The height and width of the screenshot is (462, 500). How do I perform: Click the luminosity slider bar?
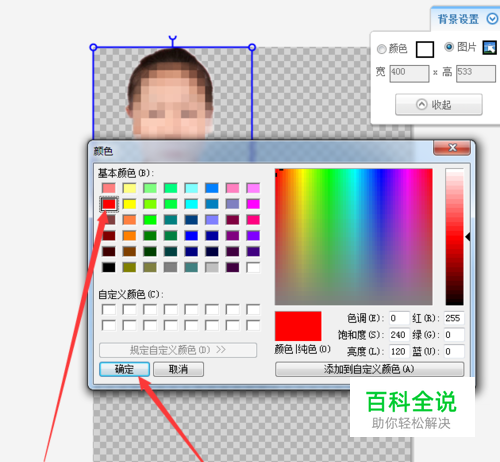[x=455, y=237]
